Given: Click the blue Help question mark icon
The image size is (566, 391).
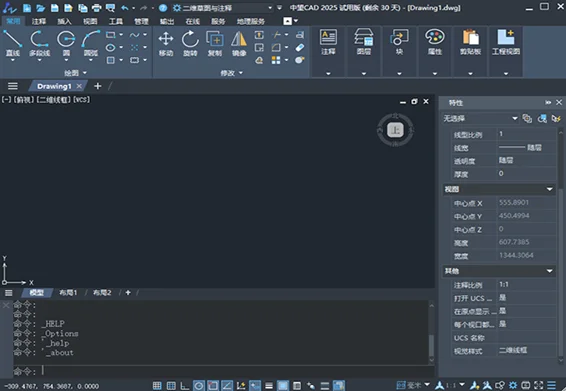Looking at the screenshot, I should pyautogui.click(x=163, y=8).
